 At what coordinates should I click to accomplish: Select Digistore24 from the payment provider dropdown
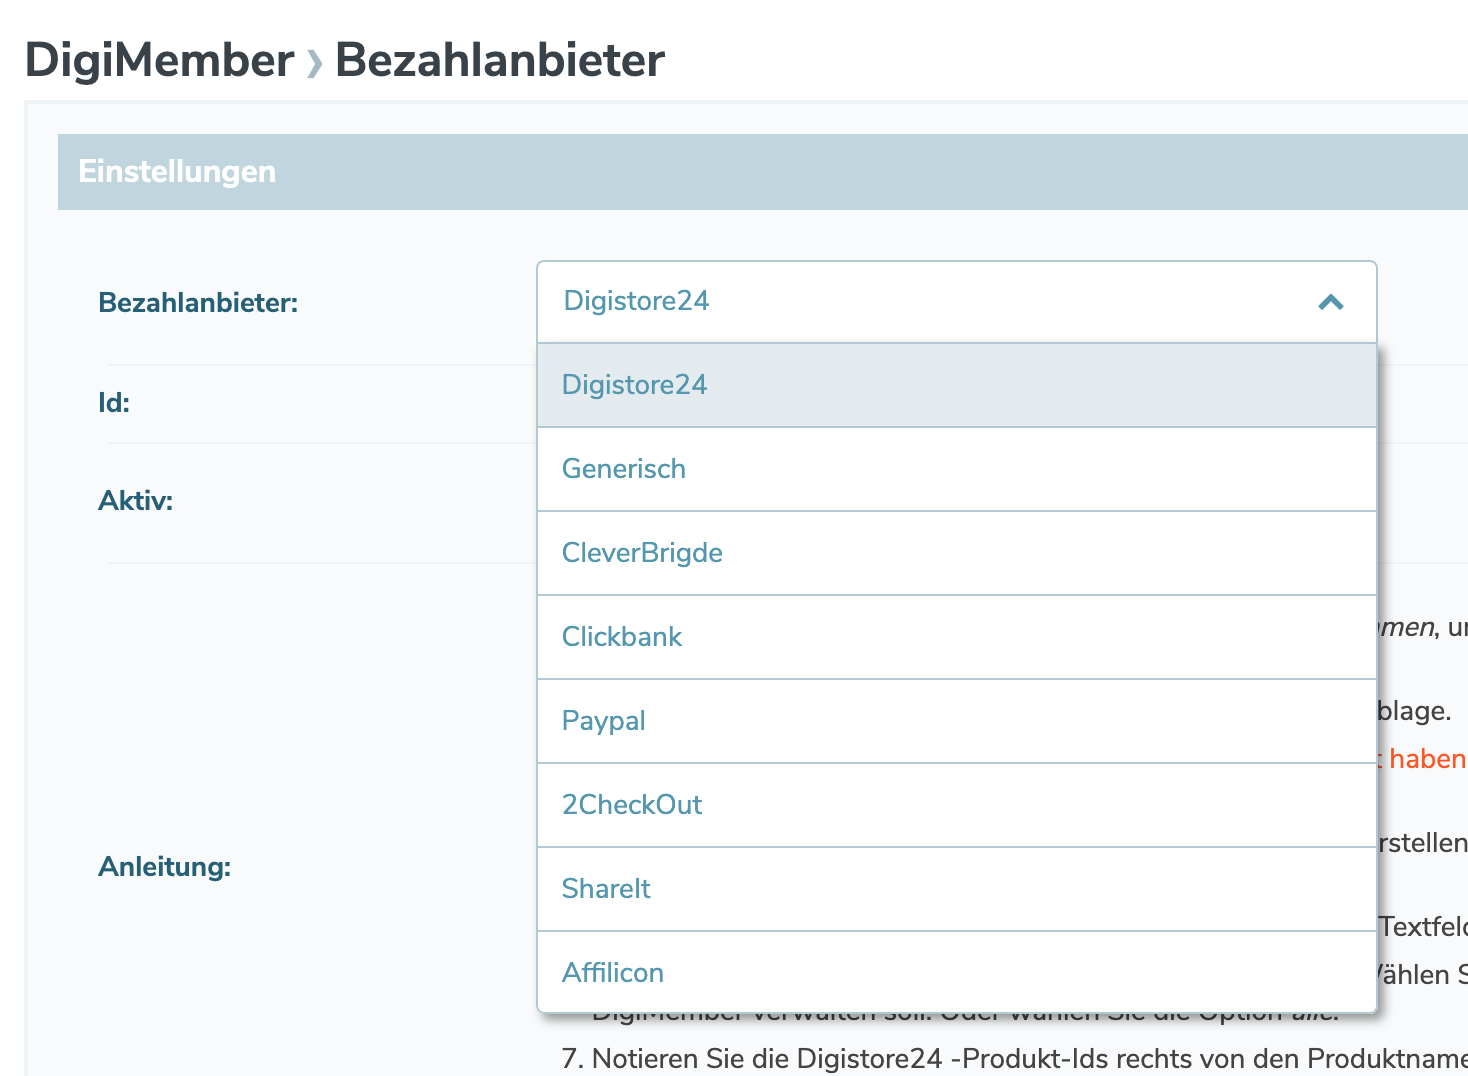point(634,385)
